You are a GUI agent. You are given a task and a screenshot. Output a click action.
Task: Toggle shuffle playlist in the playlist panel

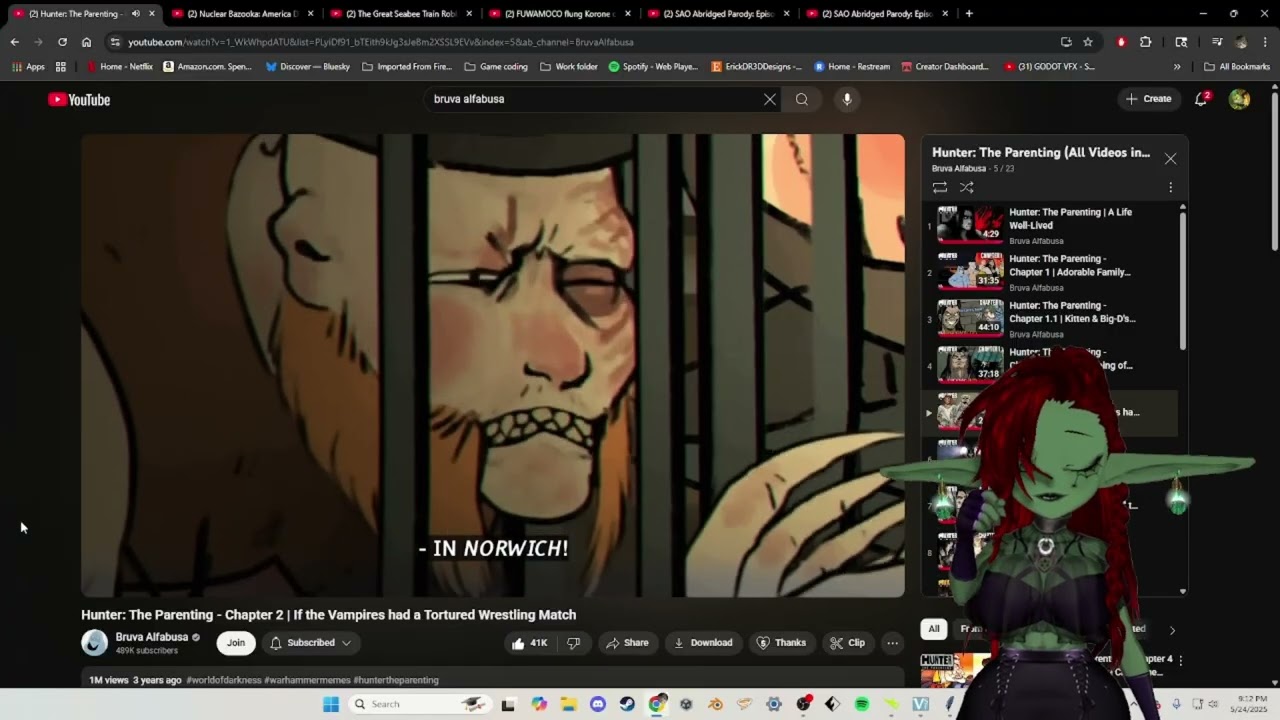967,187
